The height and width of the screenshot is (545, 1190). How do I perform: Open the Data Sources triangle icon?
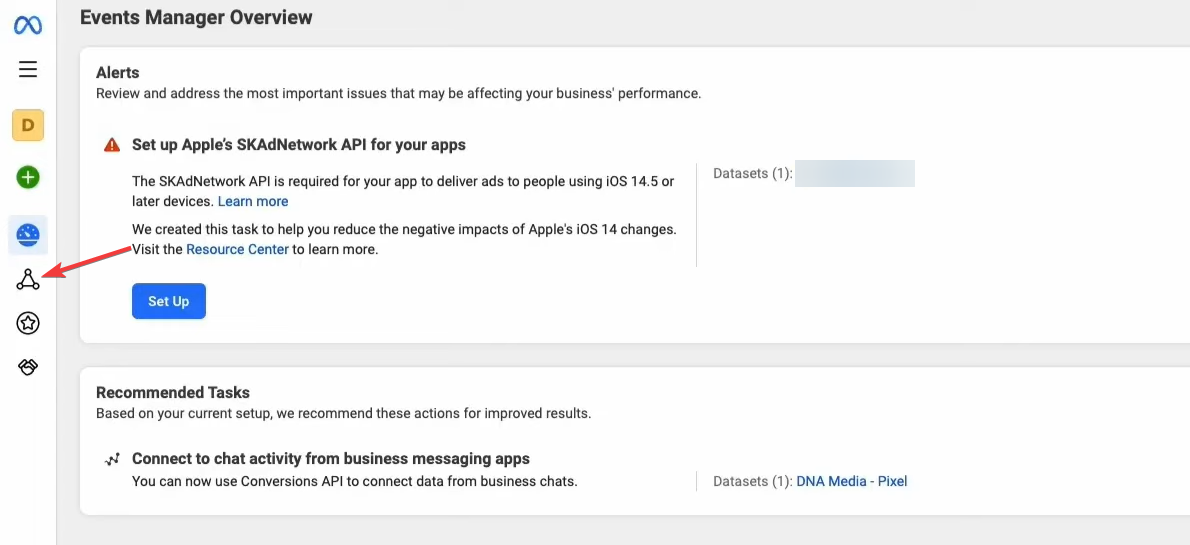click(28, 280)
